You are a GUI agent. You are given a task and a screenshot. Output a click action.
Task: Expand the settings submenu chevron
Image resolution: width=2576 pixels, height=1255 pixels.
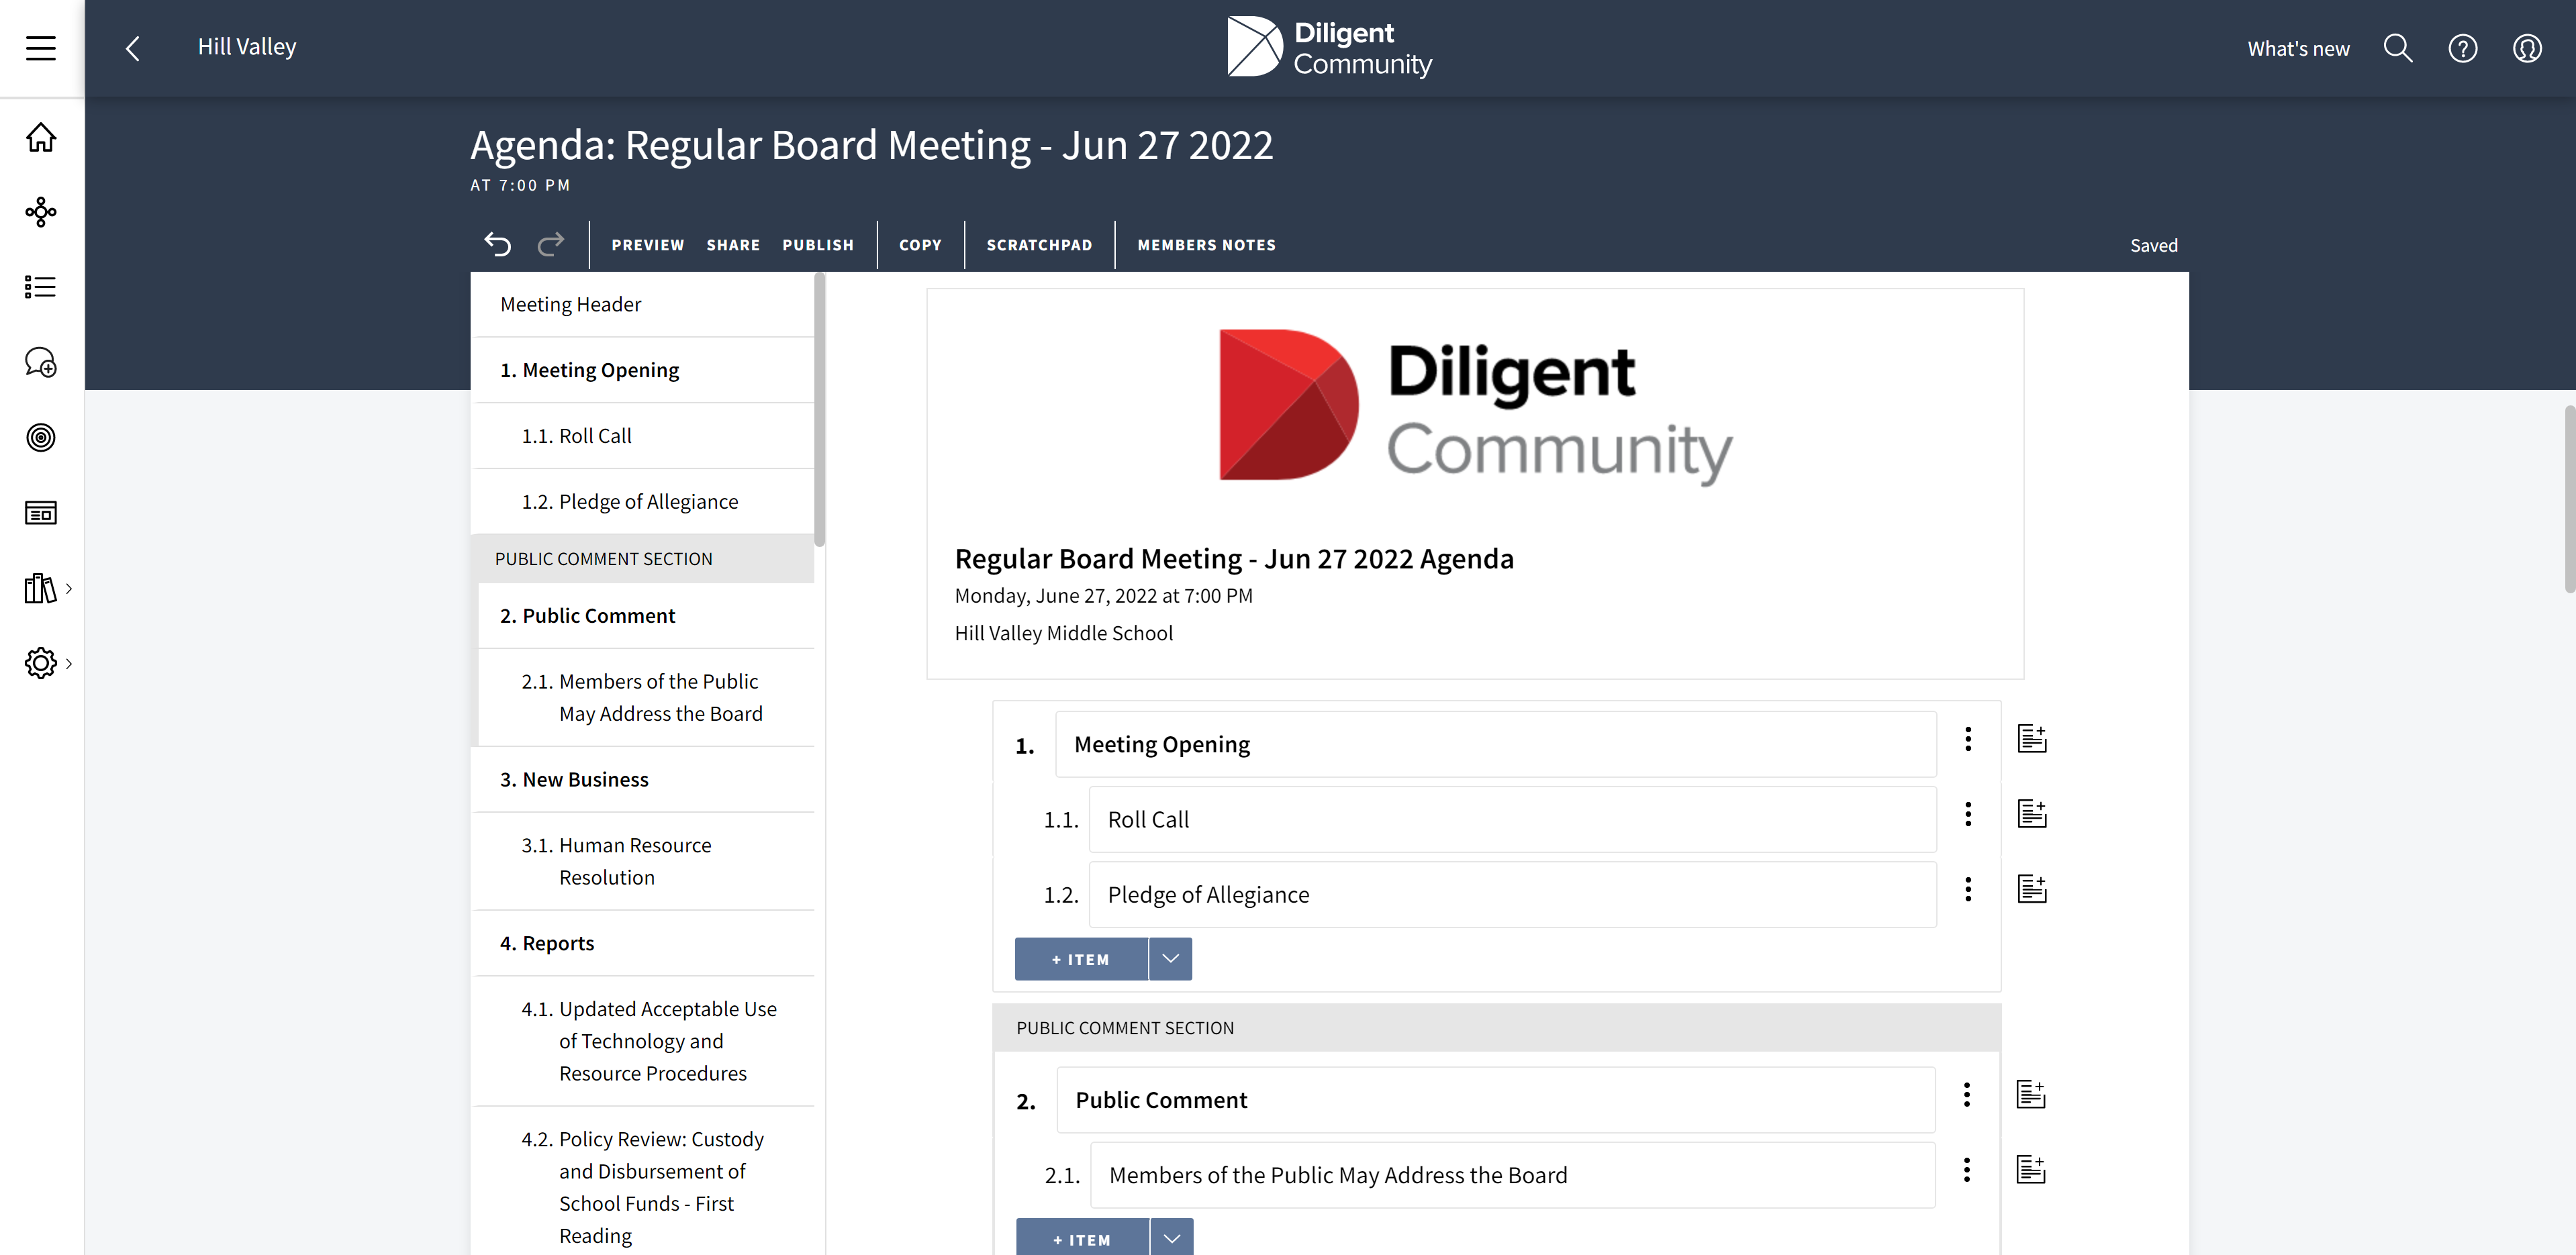click(x=69, y=663)
